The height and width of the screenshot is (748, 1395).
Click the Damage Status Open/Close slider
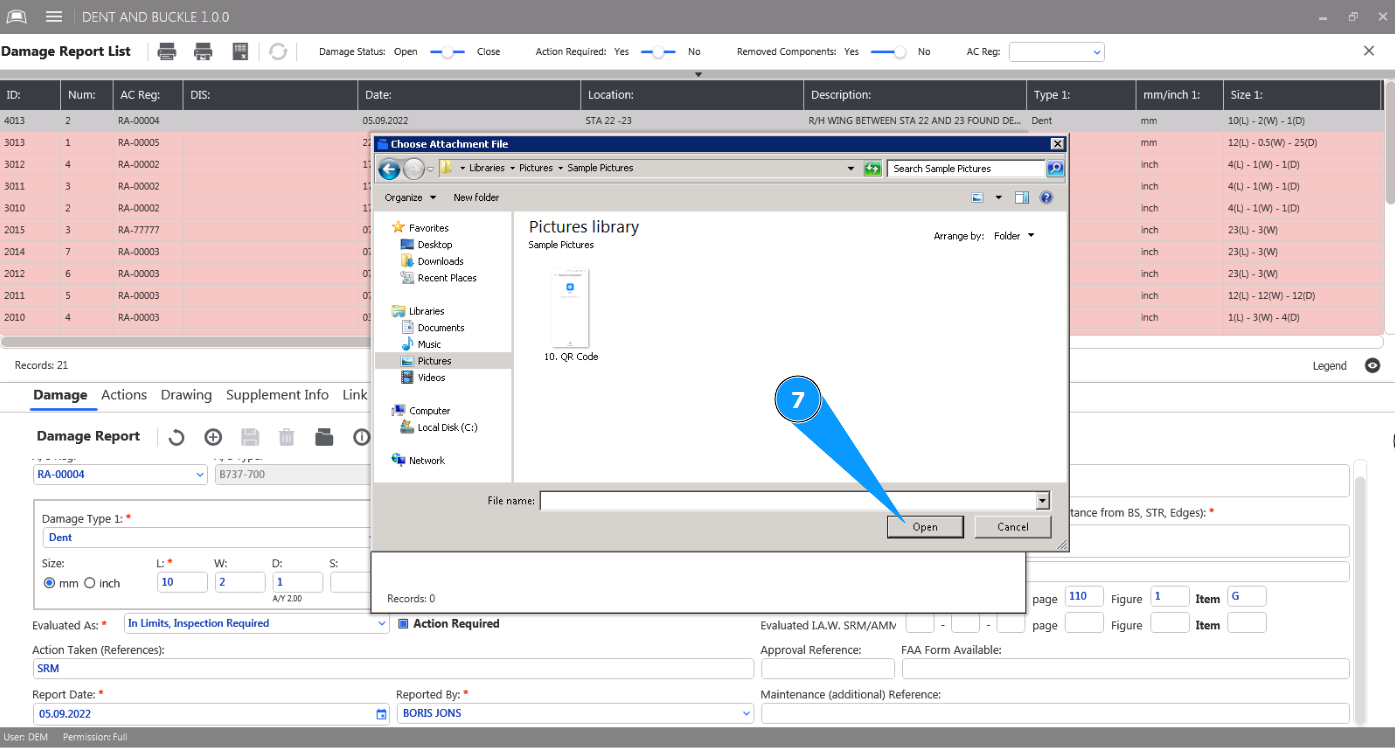tap(447, 52)
